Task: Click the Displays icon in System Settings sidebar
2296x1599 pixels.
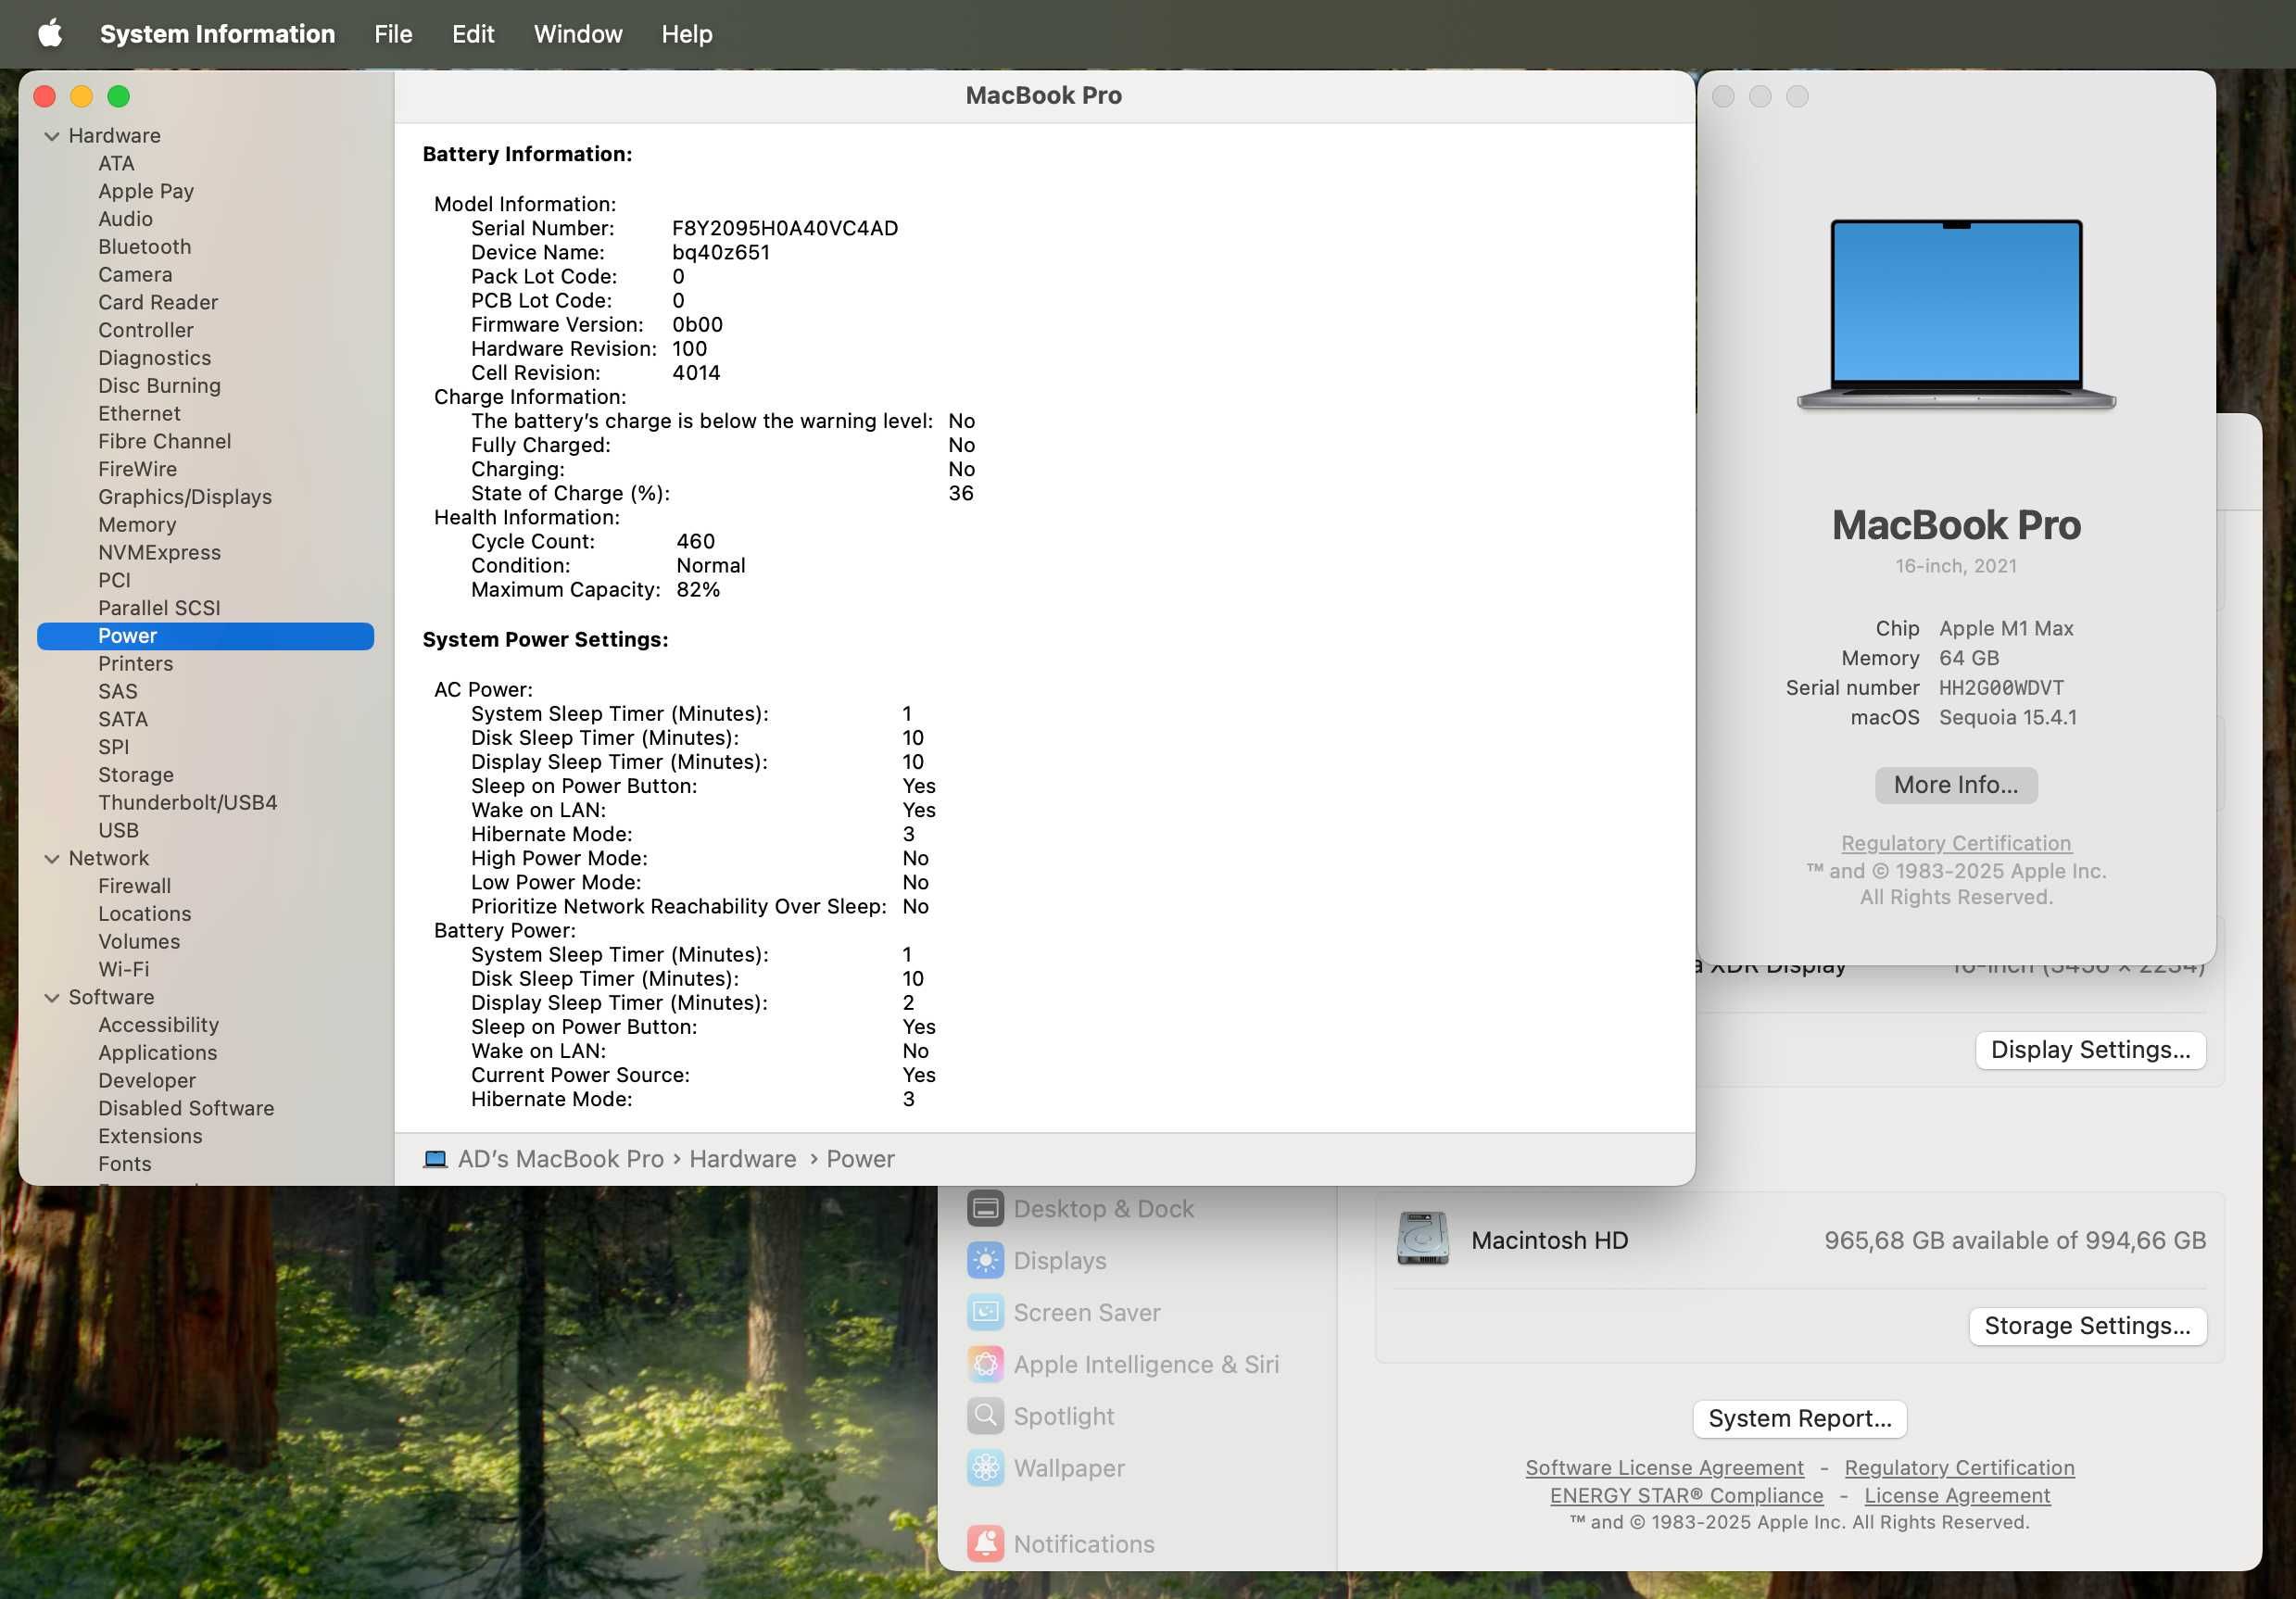Action: (x=985, y=1260)
